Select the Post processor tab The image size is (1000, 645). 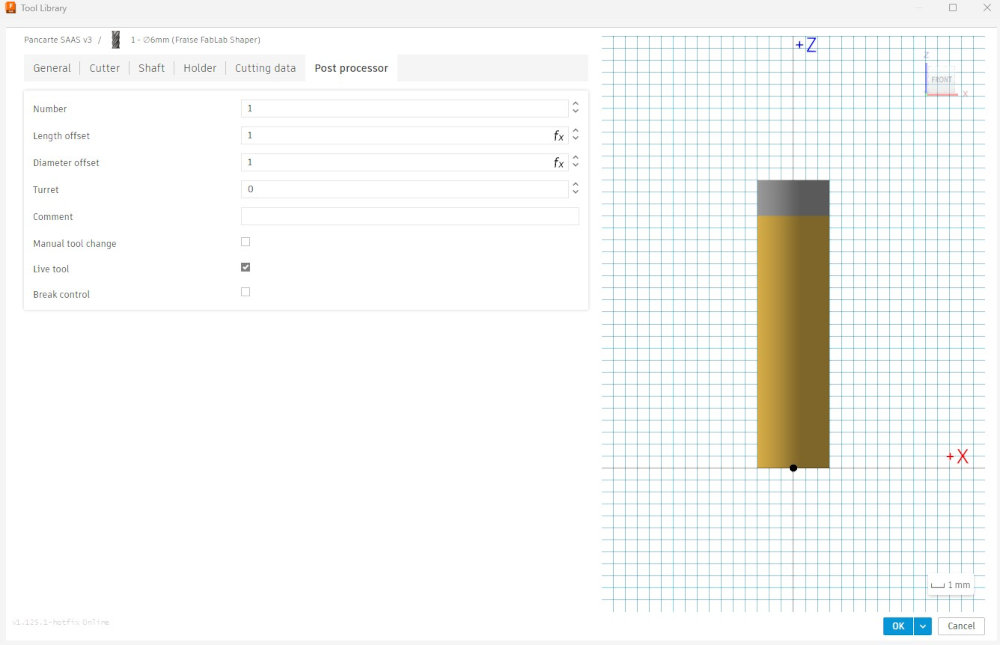[351, 68]
